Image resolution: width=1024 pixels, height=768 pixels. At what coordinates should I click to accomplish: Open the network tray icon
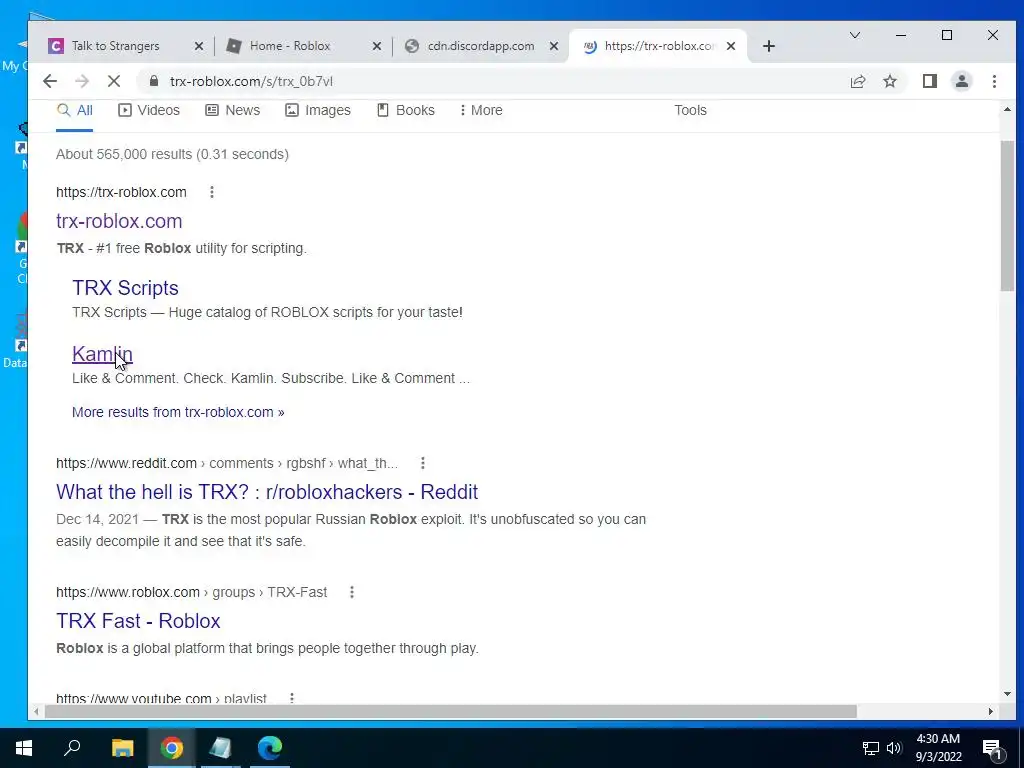(870, 748)
